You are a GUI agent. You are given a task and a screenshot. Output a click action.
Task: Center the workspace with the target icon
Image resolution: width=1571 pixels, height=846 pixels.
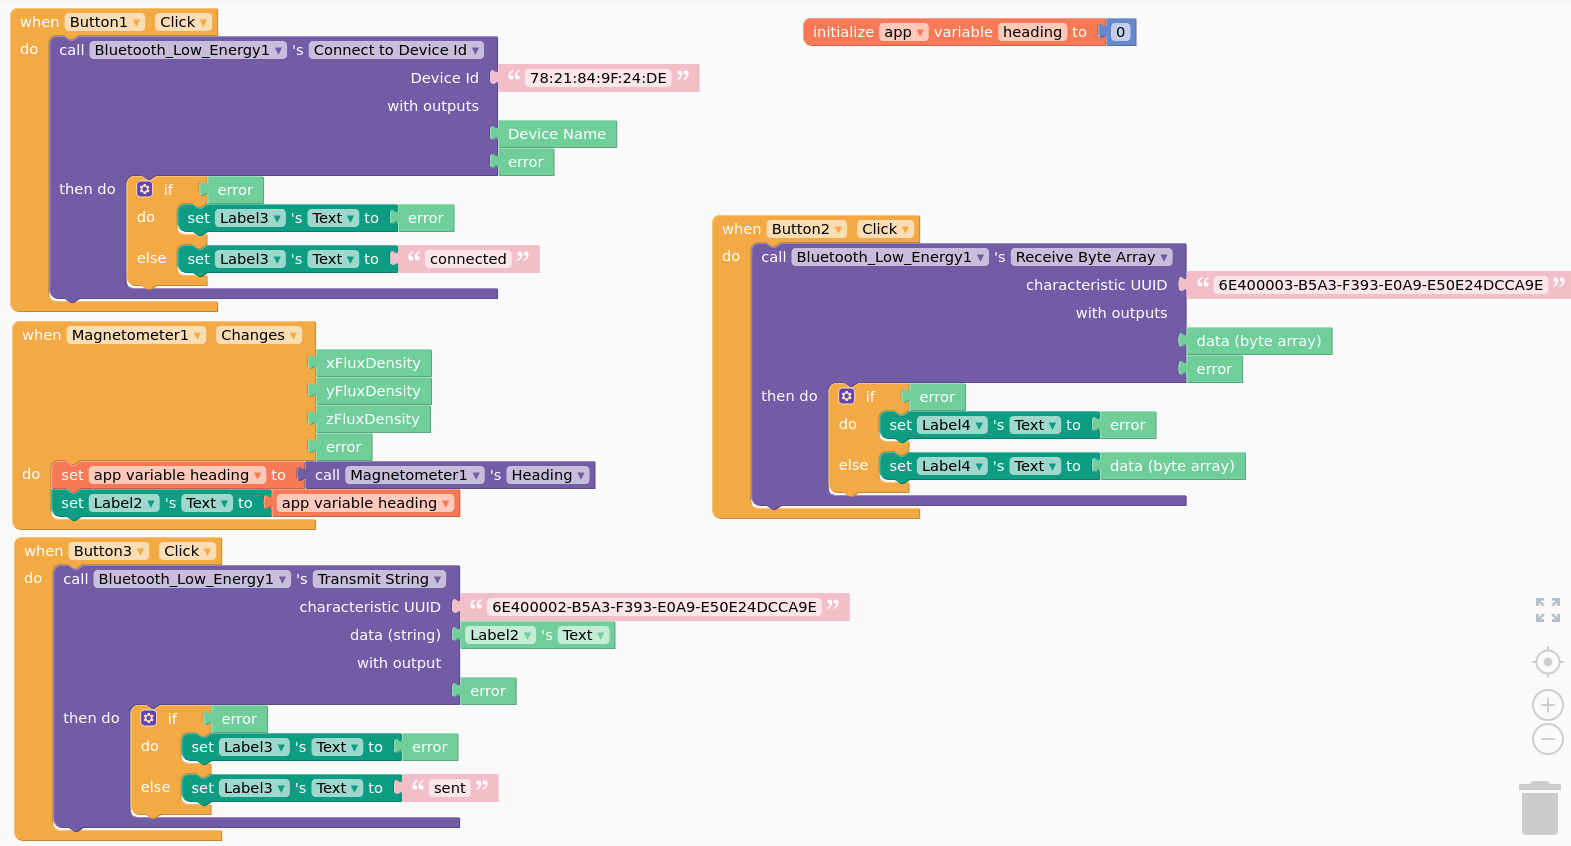coord(1548,662)
